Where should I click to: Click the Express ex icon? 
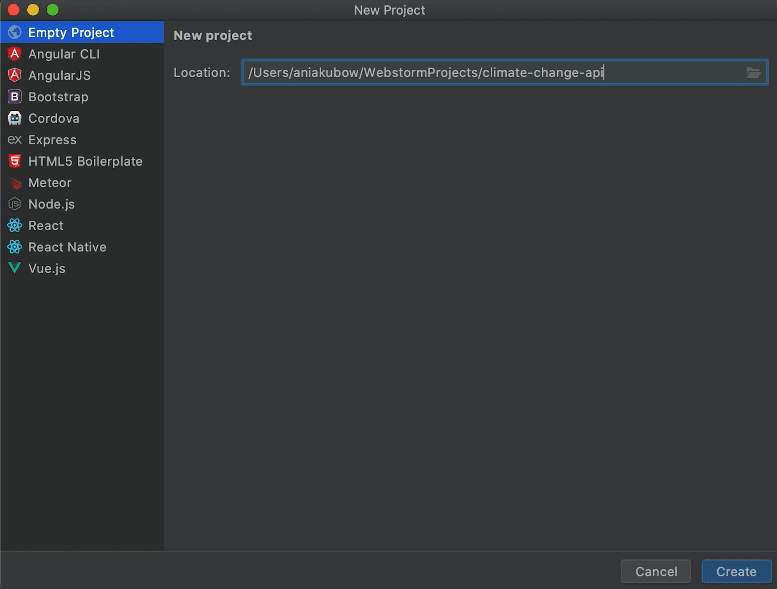click(x=14, y=140)
